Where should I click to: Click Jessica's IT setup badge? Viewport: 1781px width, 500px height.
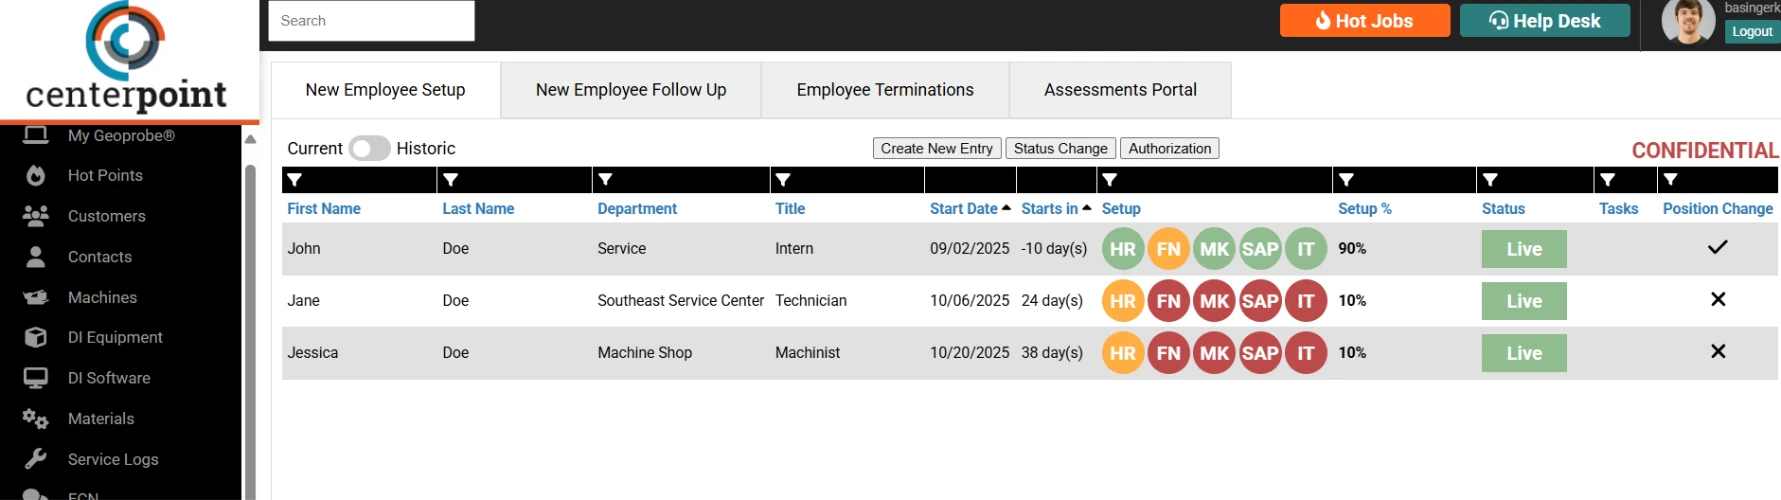(1306, 353)
